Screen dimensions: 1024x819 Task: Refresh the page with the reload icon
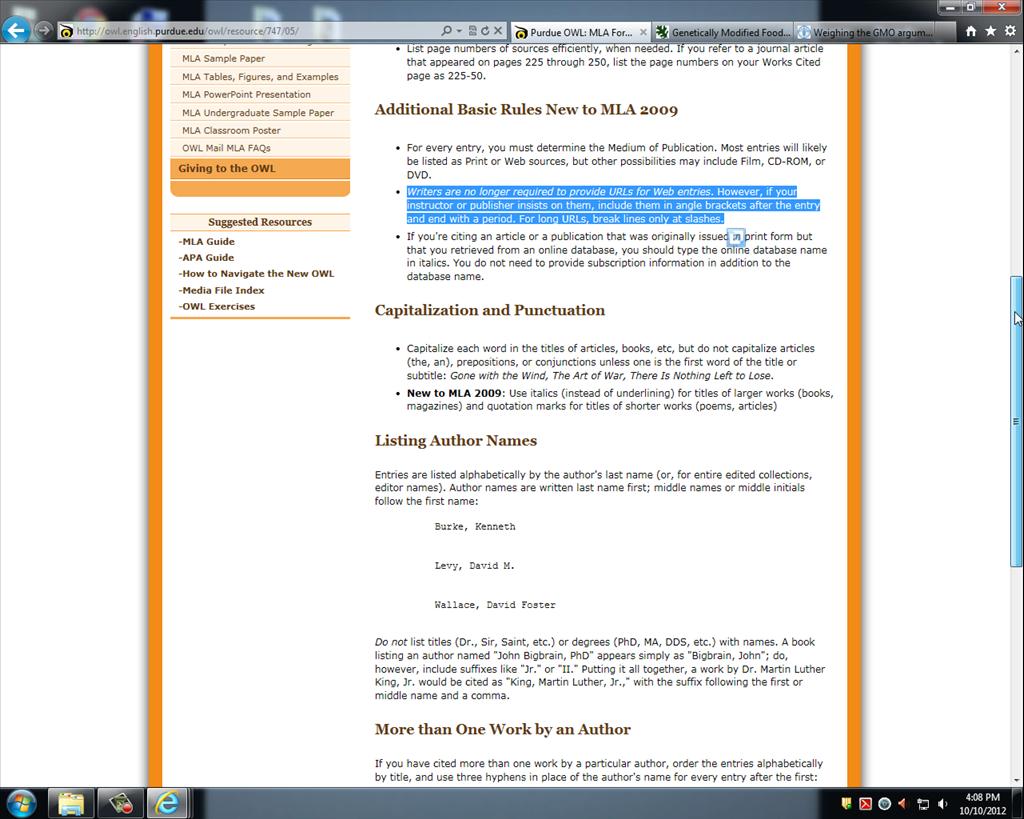[x=485, y=31]
